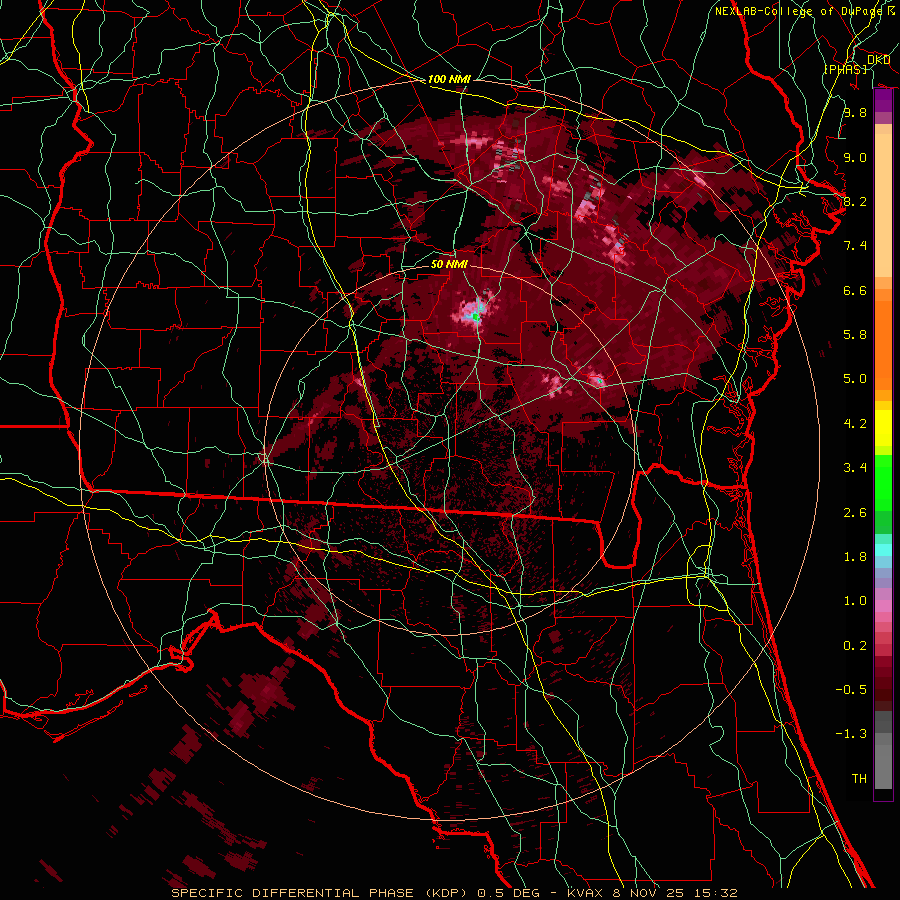Click the 1.8 value on color scale
This screenshot has height=900, width=900.
tap(855, 557)
